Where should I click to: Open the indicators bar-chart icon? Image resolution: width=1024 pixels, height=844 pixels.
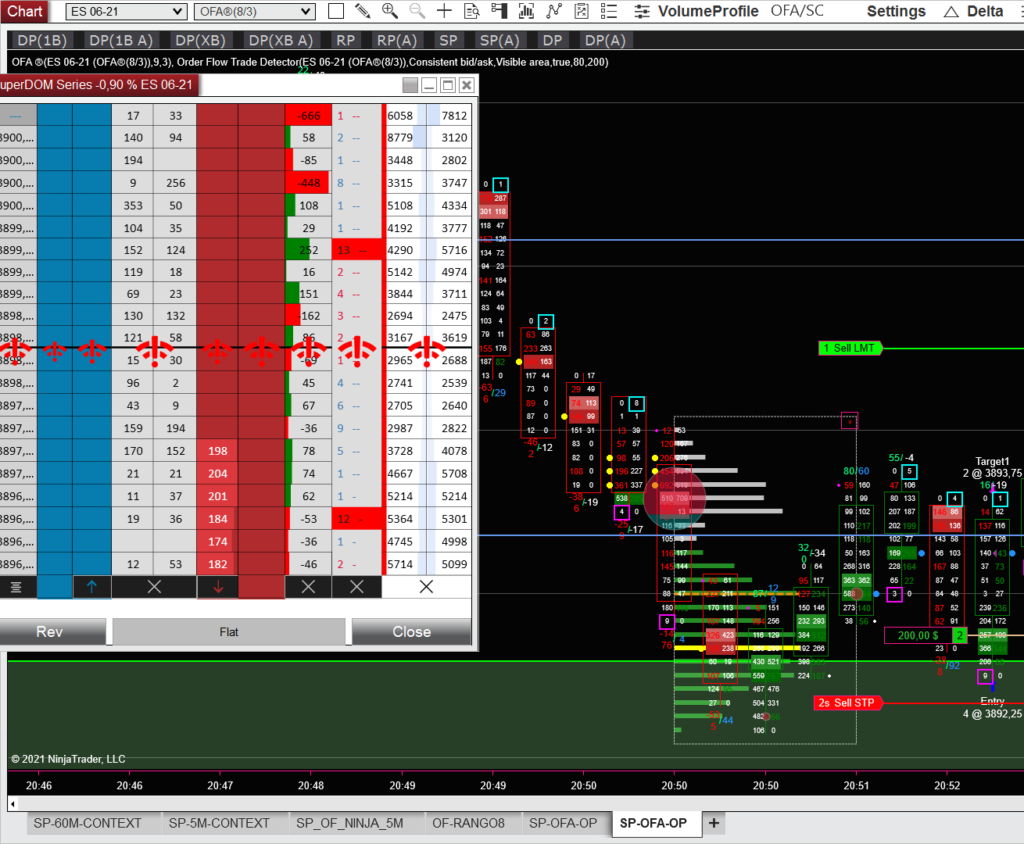[x=526, y=11]
